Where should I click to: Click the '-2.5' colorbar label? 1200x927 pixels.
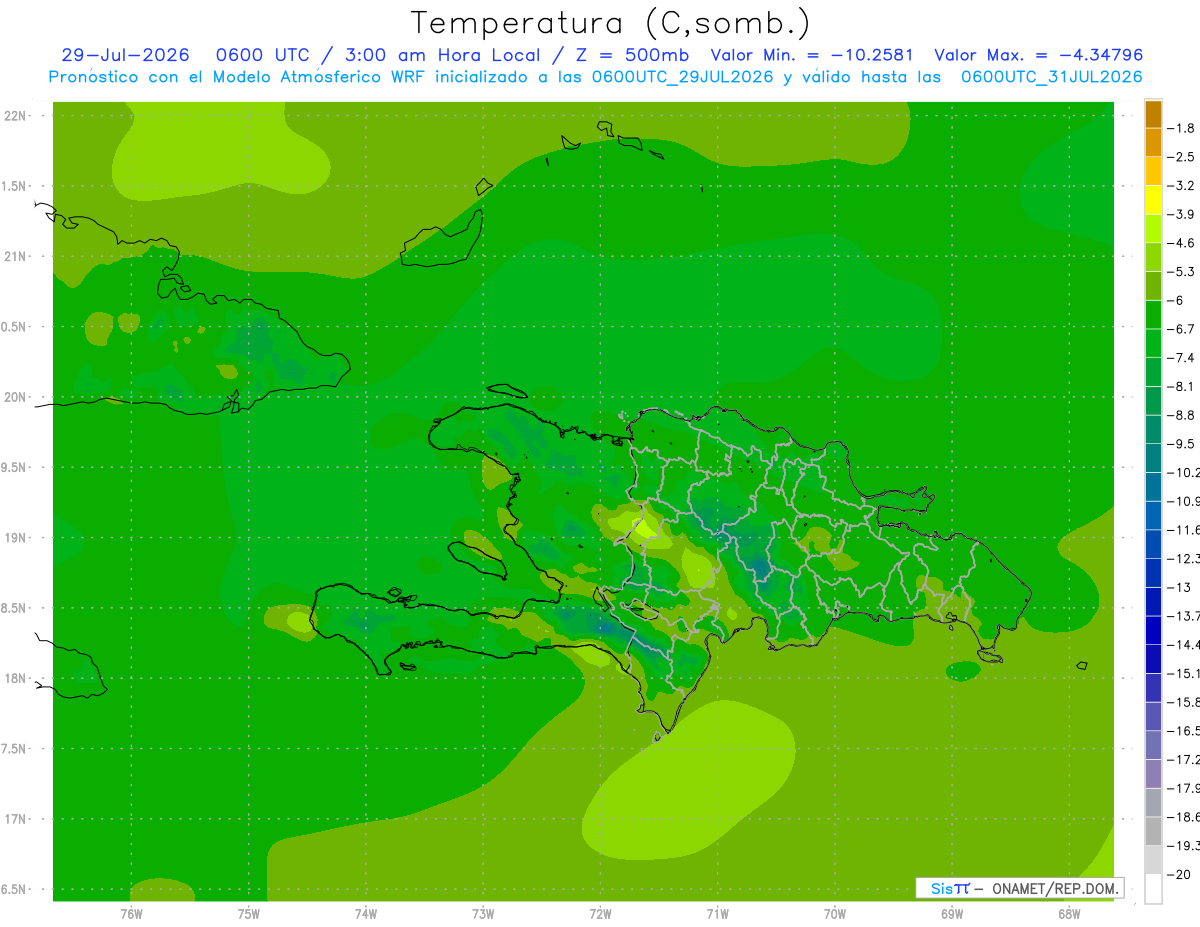point(1181,157)
